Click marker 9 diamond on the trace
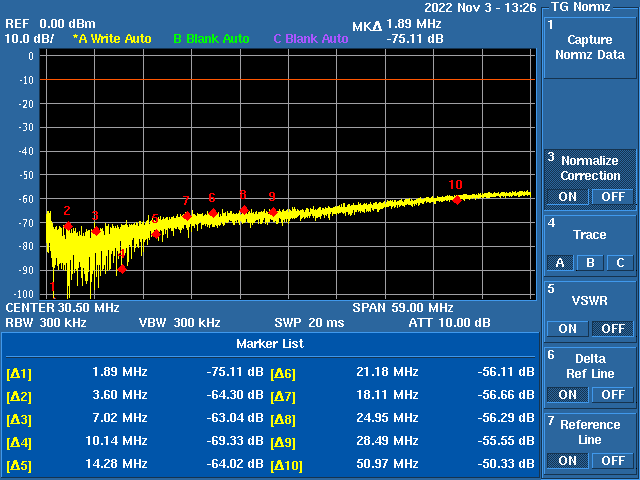Image resolution: width=640 pixels, height=480 pixels. click(x=272, y=212)
